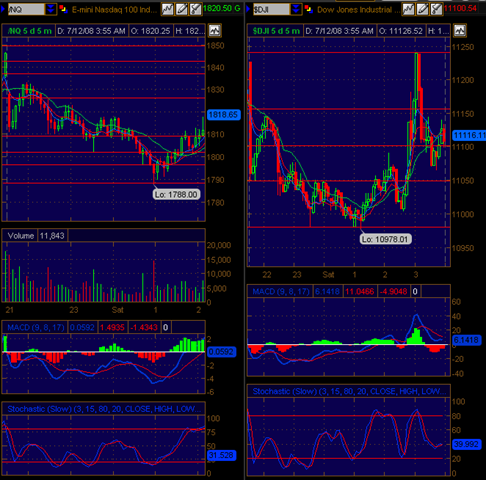The image size is (486, 480).
Task: Expand the /NQ symbol dropdown arrow
Action: tap(50, 9)
